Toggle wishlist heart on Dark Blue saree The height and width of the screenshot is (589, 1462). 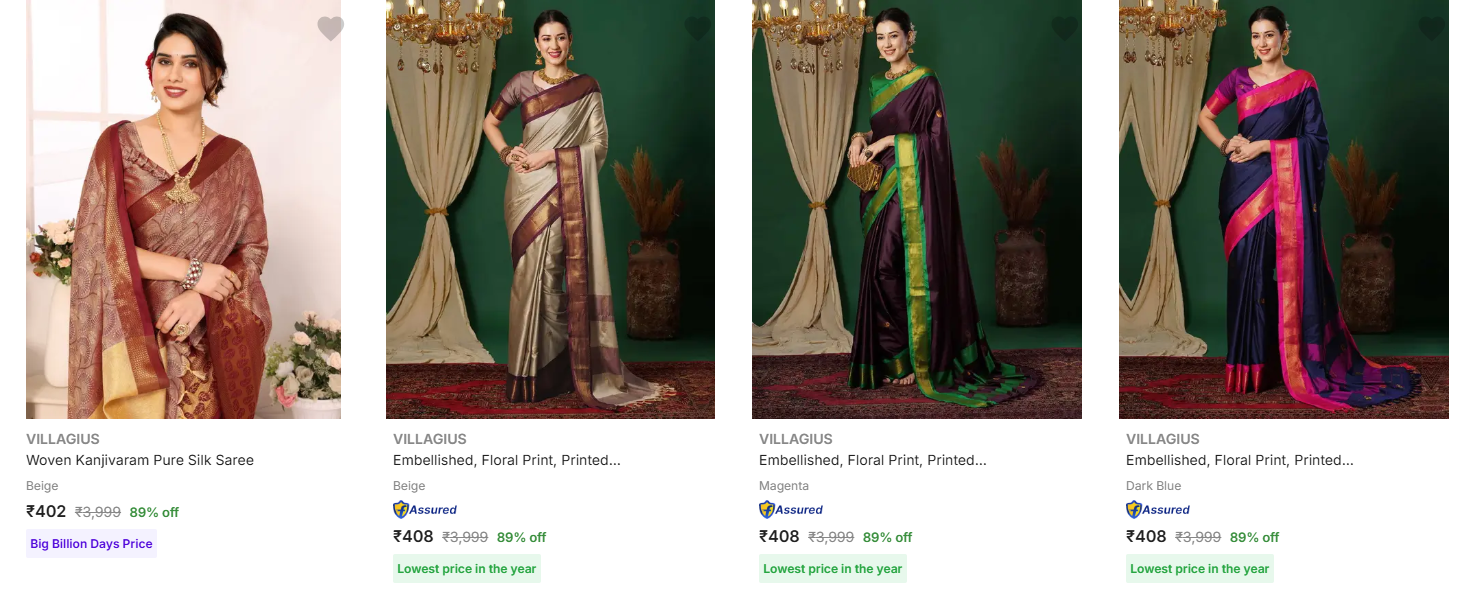[x=1431, y=28]
